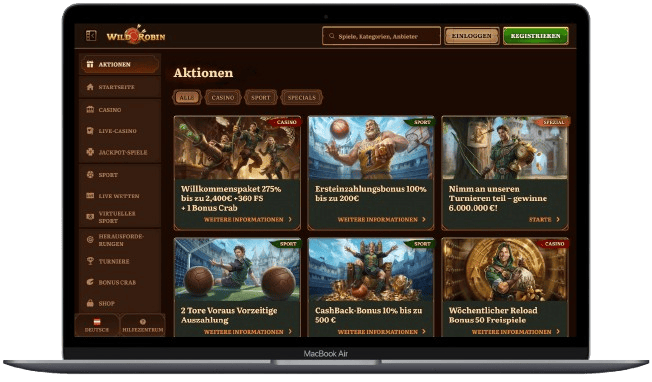Click Starte on the Turnieren promotion

tap(544, 219)
